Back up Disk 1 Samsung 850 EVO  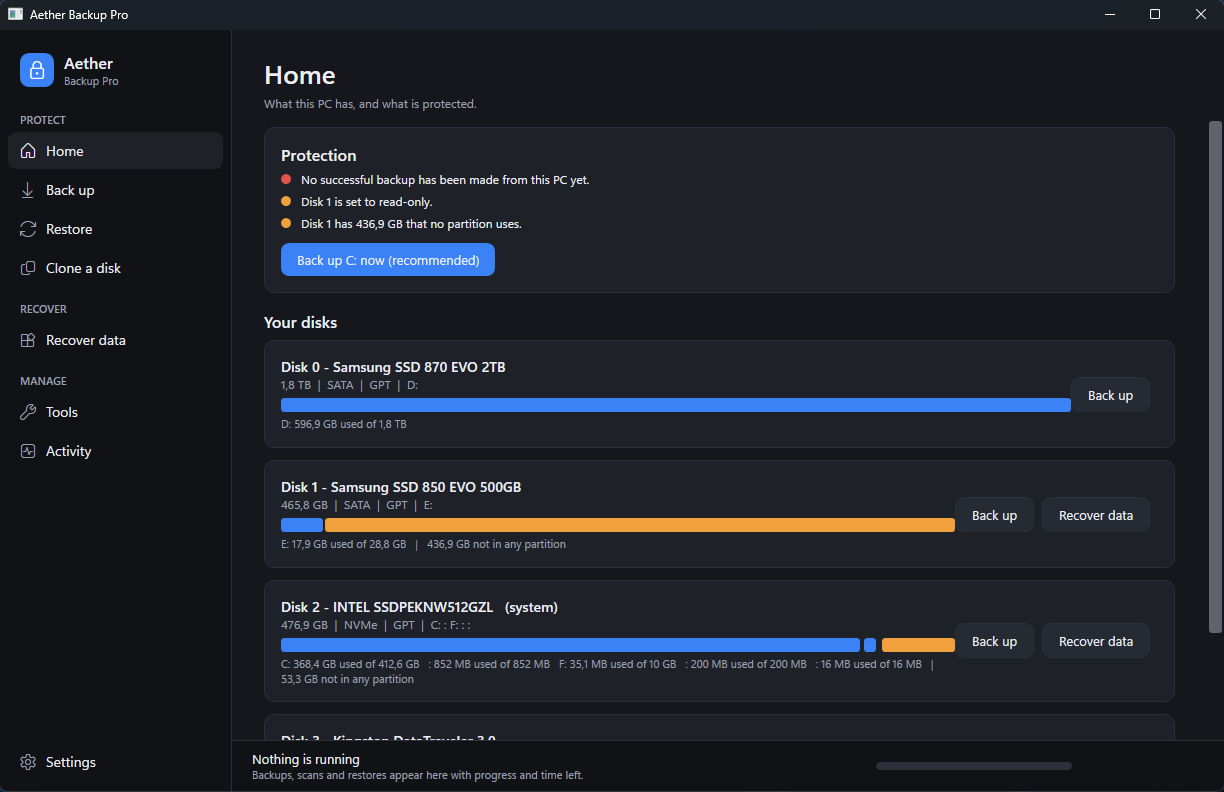[994, 515]
